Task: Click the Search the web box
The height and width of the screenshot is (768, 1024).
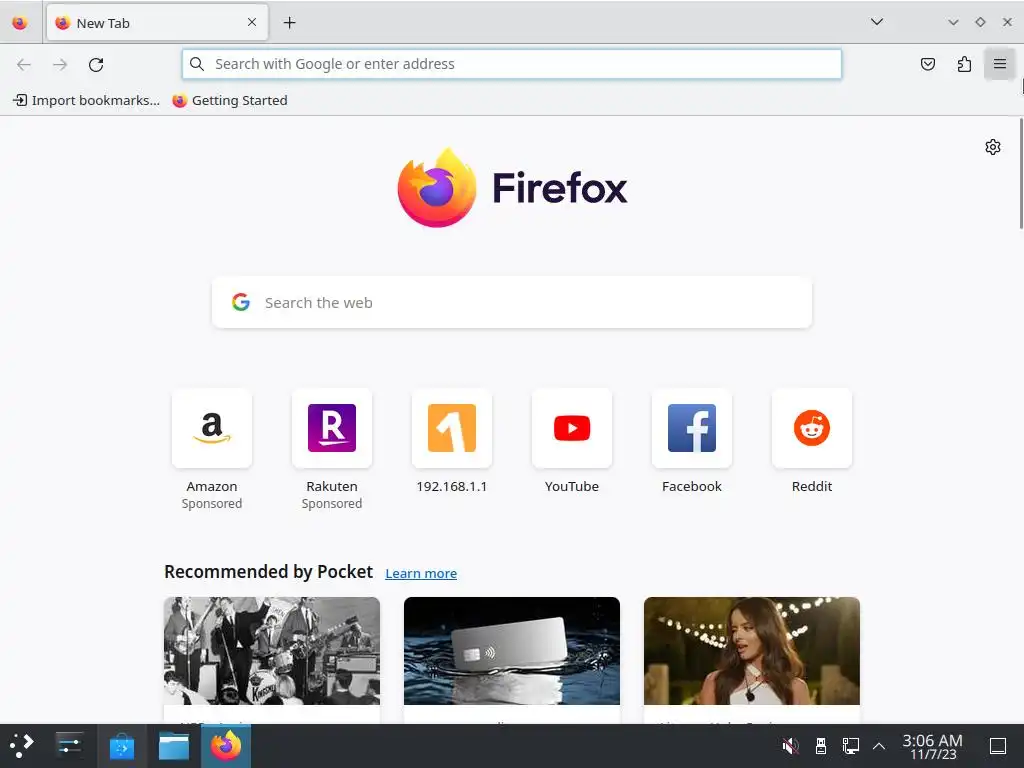Action: 512,302
